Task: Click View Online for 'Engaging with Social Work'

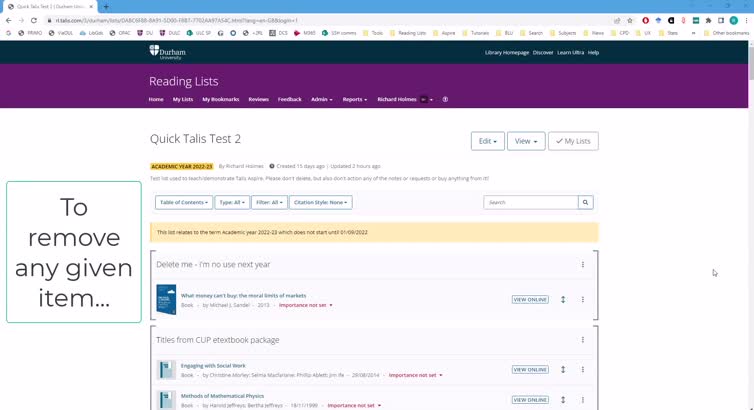Action: [x=530, y=369]
